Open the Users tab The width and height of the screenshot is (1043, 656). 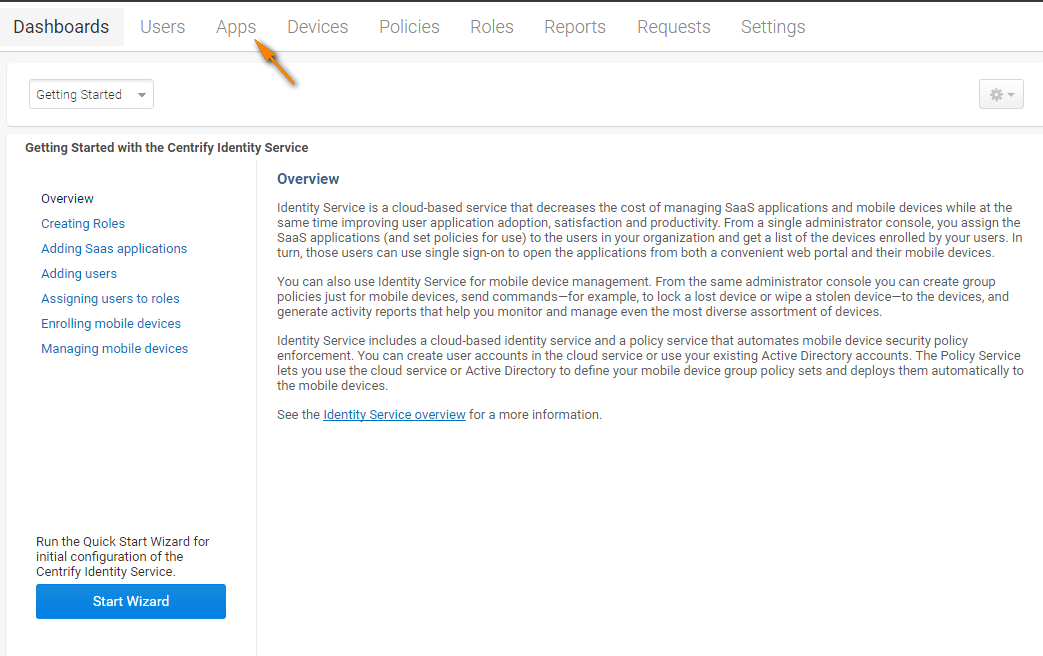(162, 27)
